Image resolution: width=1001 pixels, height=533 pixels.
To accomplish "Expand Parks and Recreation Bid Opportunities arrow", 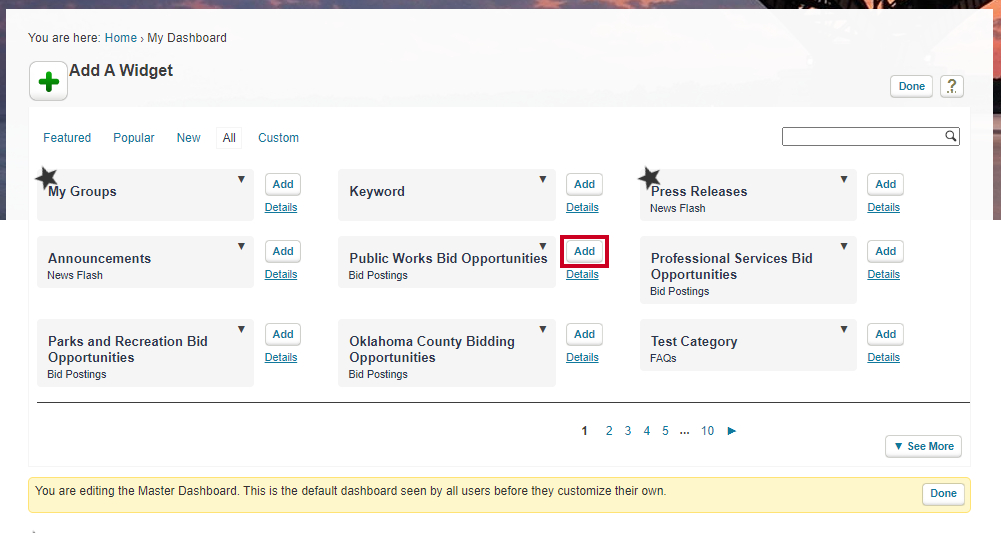I will coord(241,329).
